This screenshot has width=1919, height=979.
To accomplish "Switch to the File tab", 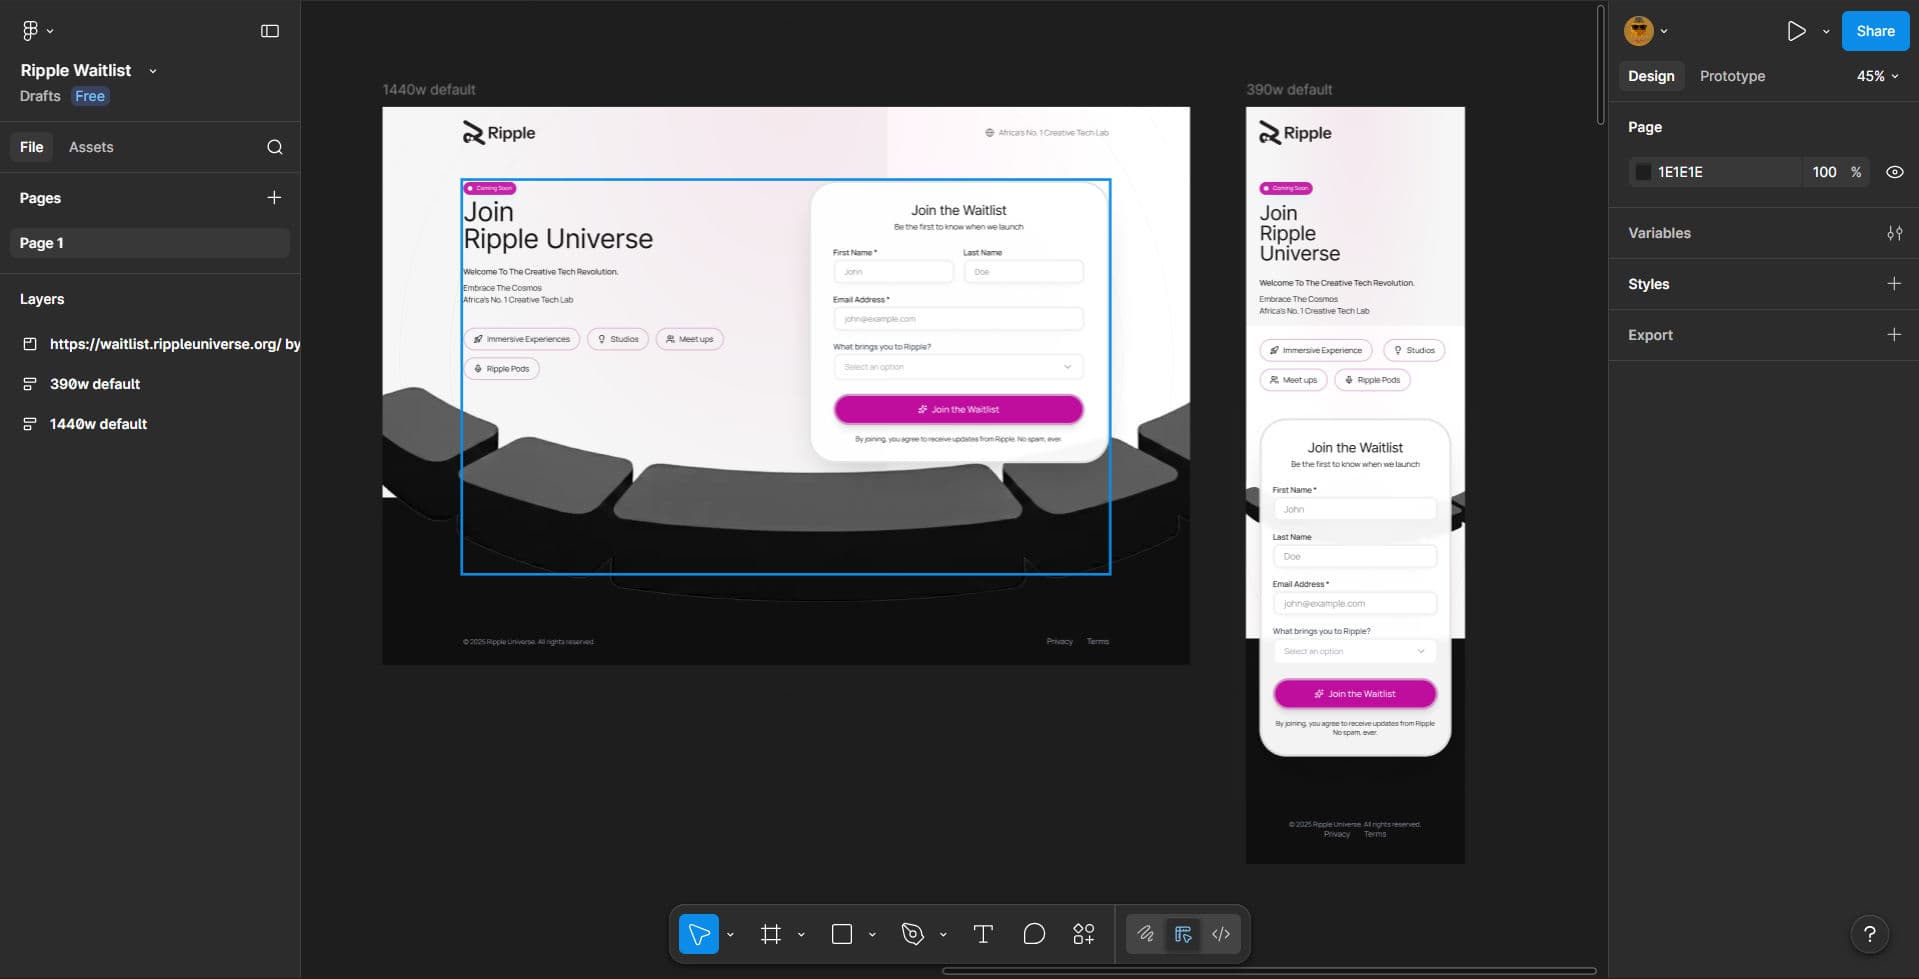I will coord(32,147).
